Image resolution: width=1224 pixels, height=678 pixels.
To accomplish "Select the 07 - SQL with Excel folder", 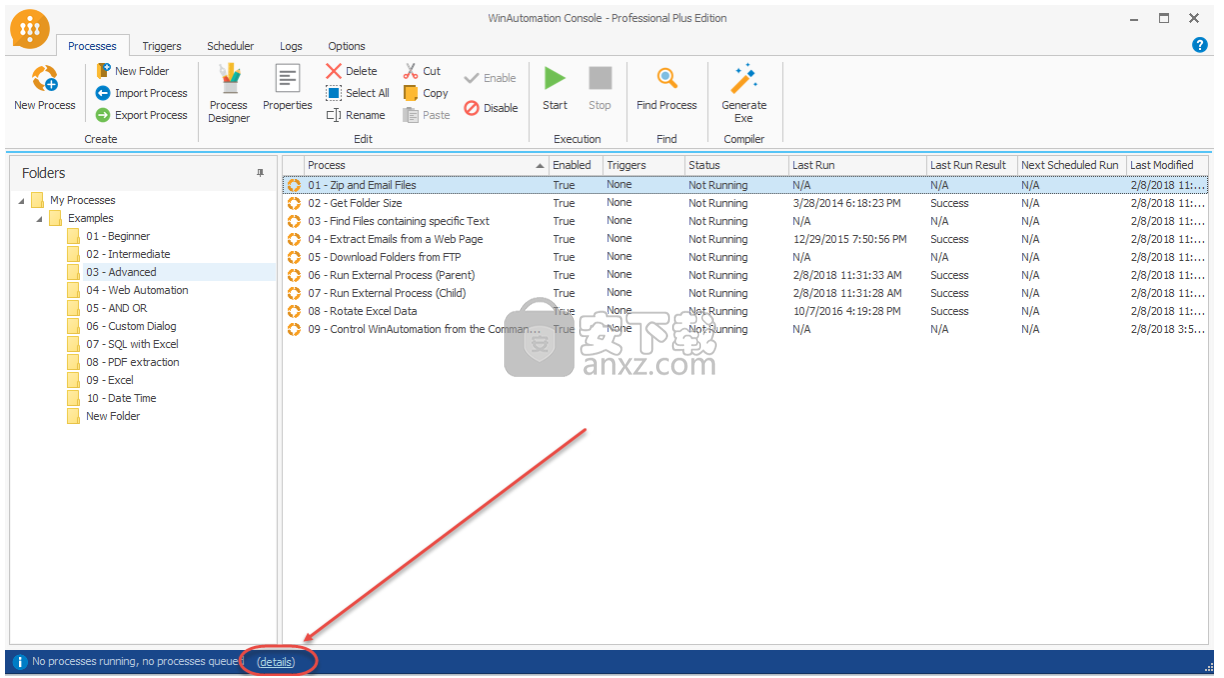I will [x=132, y=344].
